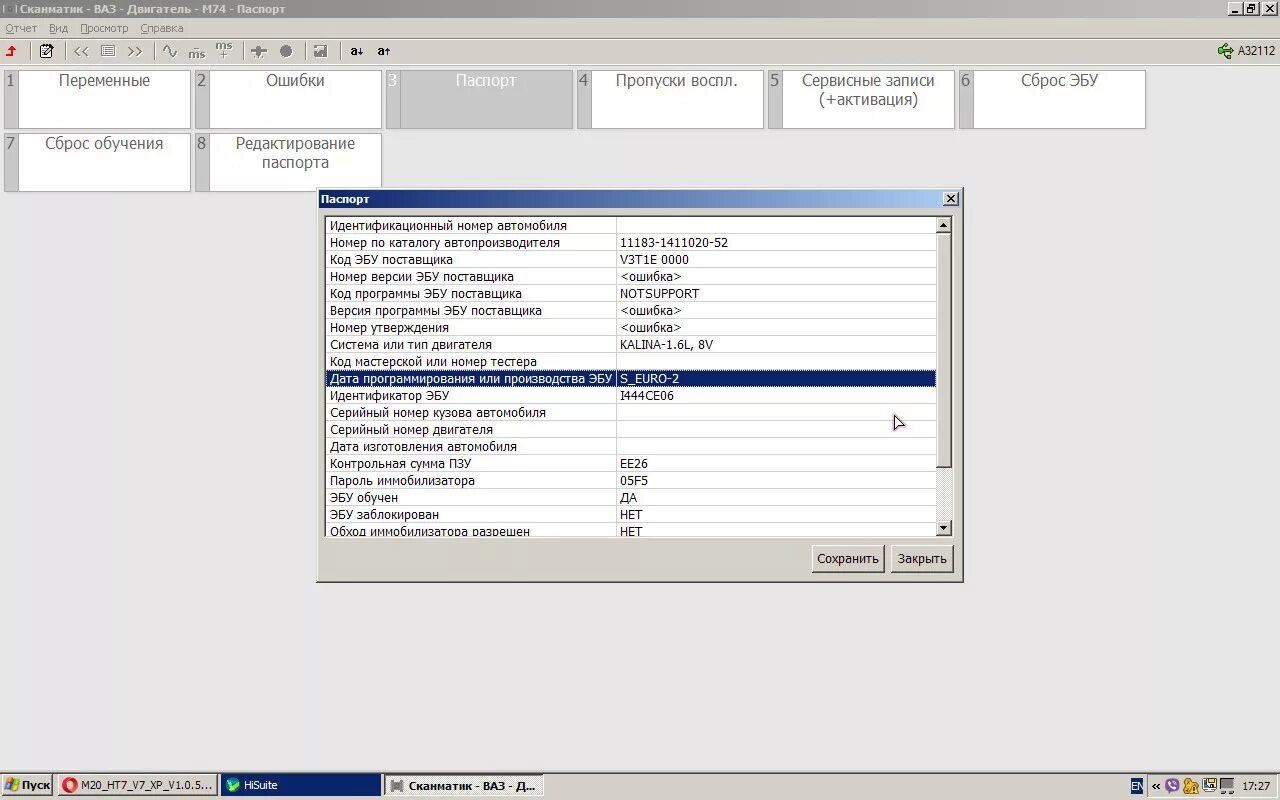Open the Отчет menu
This screenshot has width=1280, height=800.
(21, 28)
